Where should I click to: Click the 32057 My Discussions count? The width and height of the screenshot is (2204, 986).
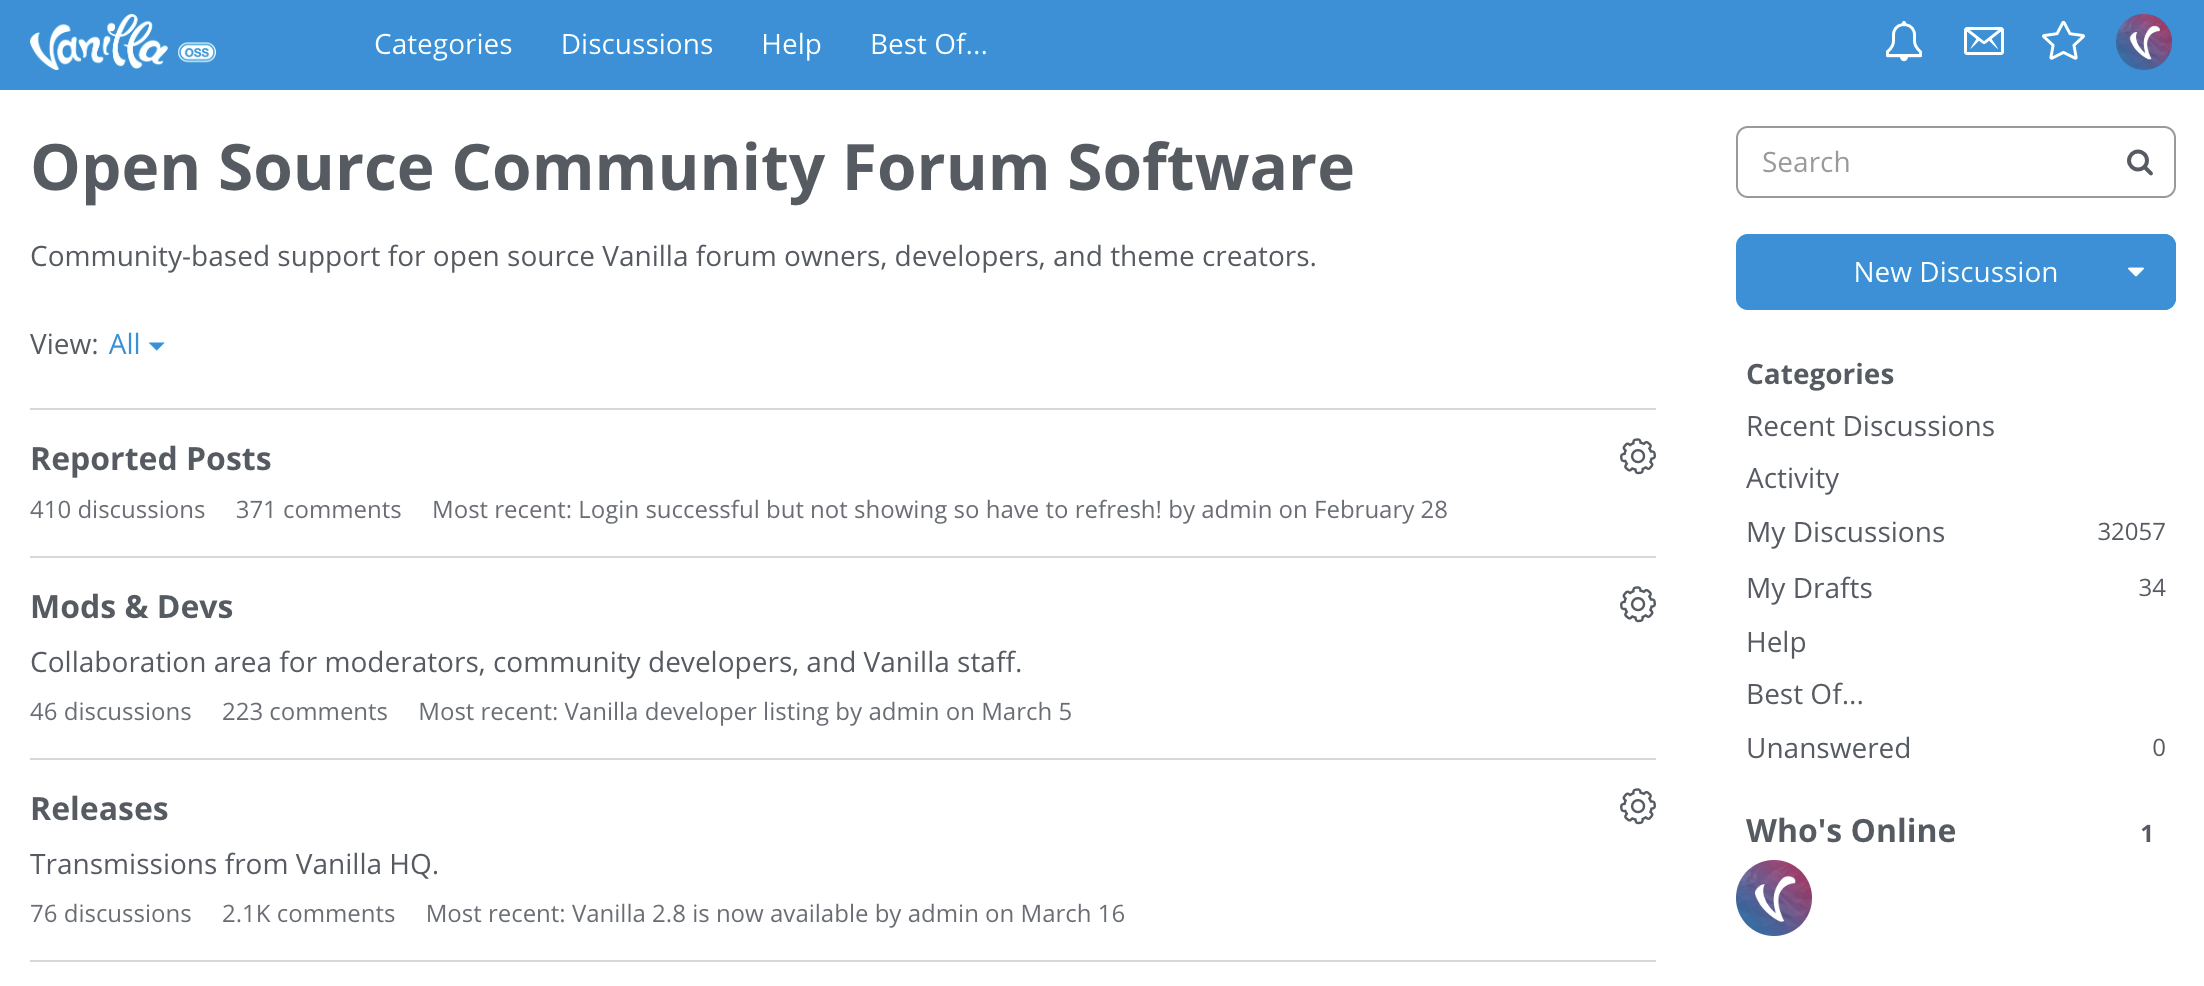point(2131,532)
